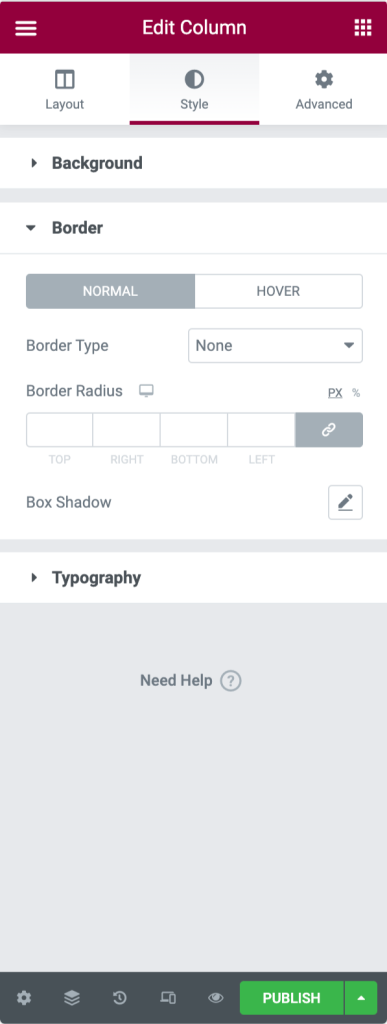Preview changes with eye icon
The width and height of the screenshot is (387, 1024).
pyautogui.click(x=216, y=998)
